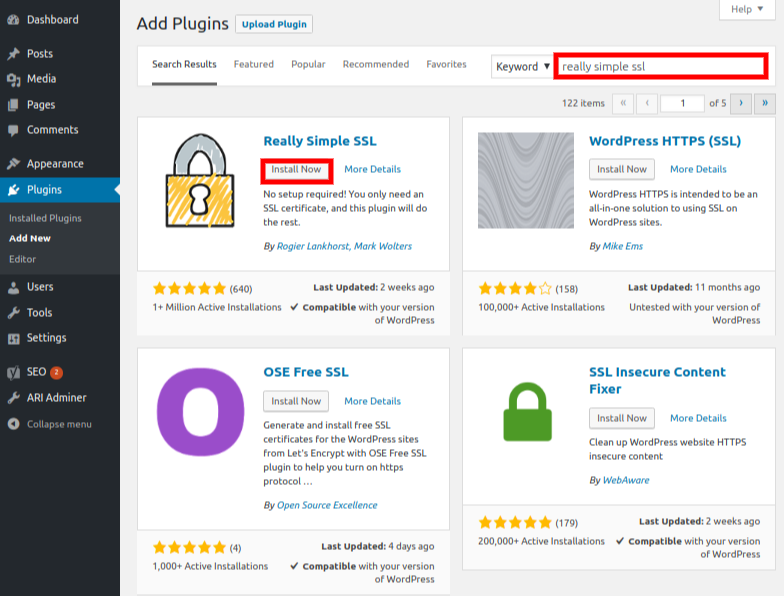Open the Keyword search type dropdown

[x=522, y=66]
